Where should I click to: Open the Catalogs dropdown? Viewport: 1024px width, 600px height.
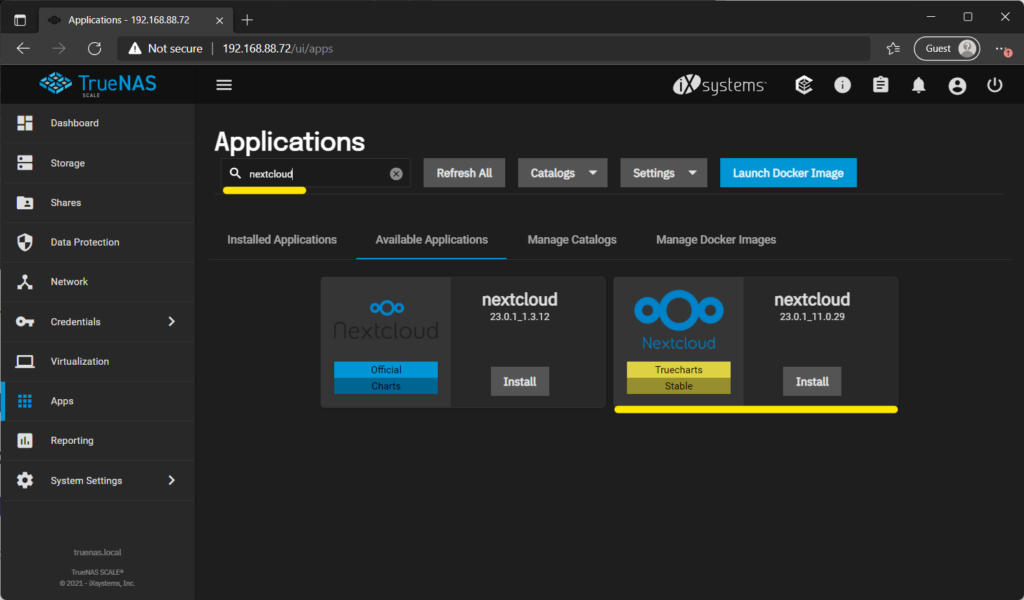(x=563, y=173)
